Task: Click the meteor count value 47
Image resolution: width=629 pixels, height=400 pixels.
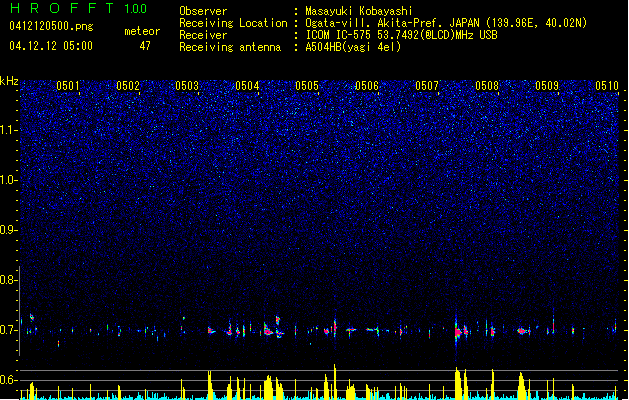Action: (145, 46)
